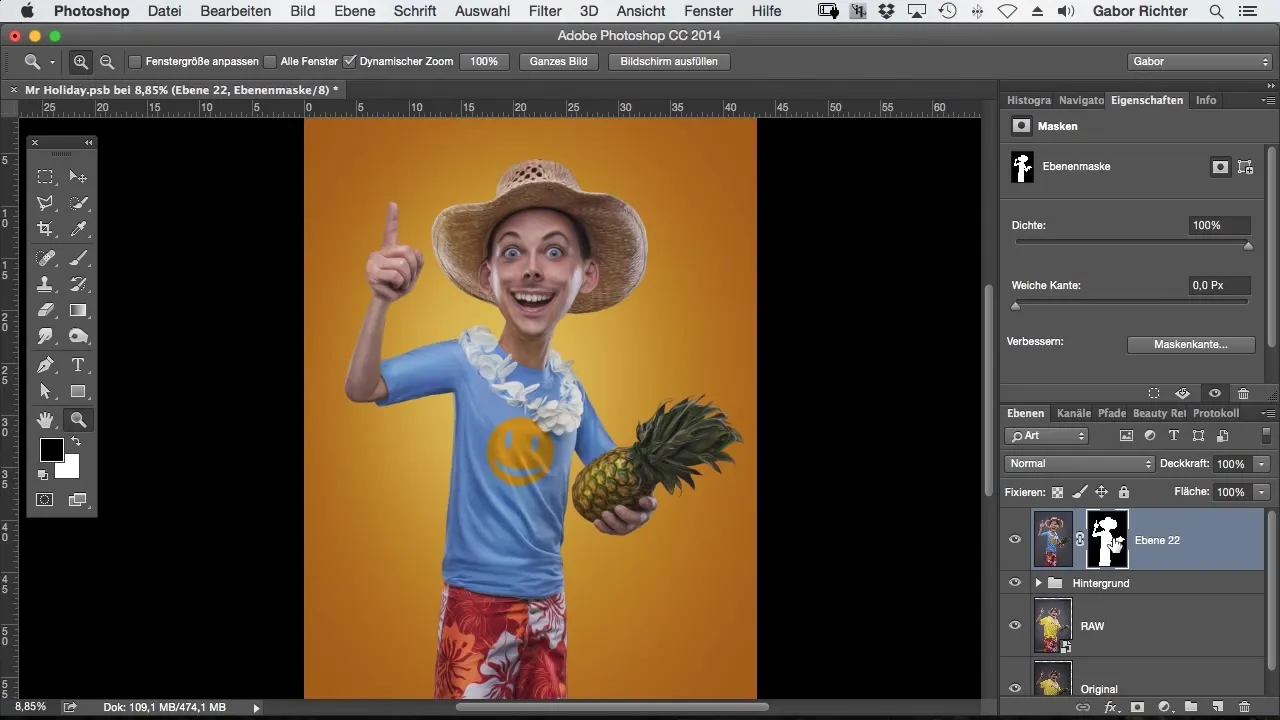The width and height of the screenshot is (1280, 720).
Task: Hide the Hintergrund group
Action: tap(1015, 583)
